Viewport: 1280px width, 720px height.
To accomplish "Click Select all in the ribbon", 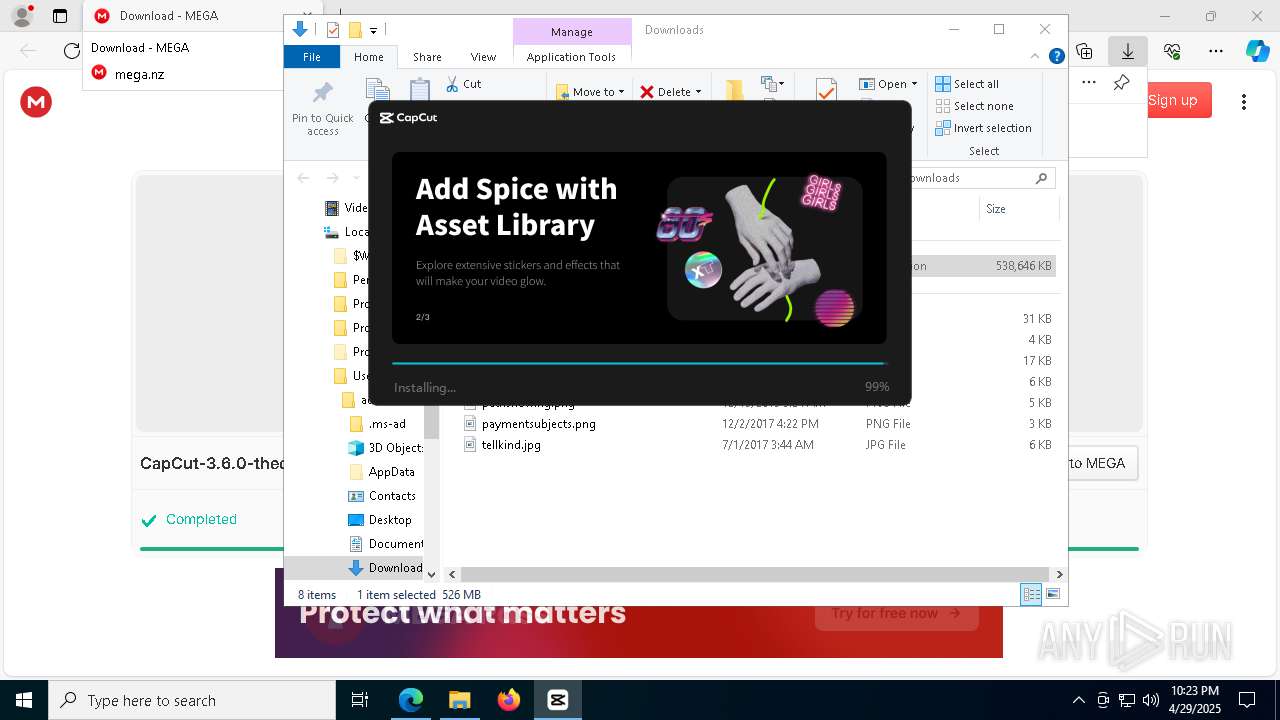I will 967,84.
